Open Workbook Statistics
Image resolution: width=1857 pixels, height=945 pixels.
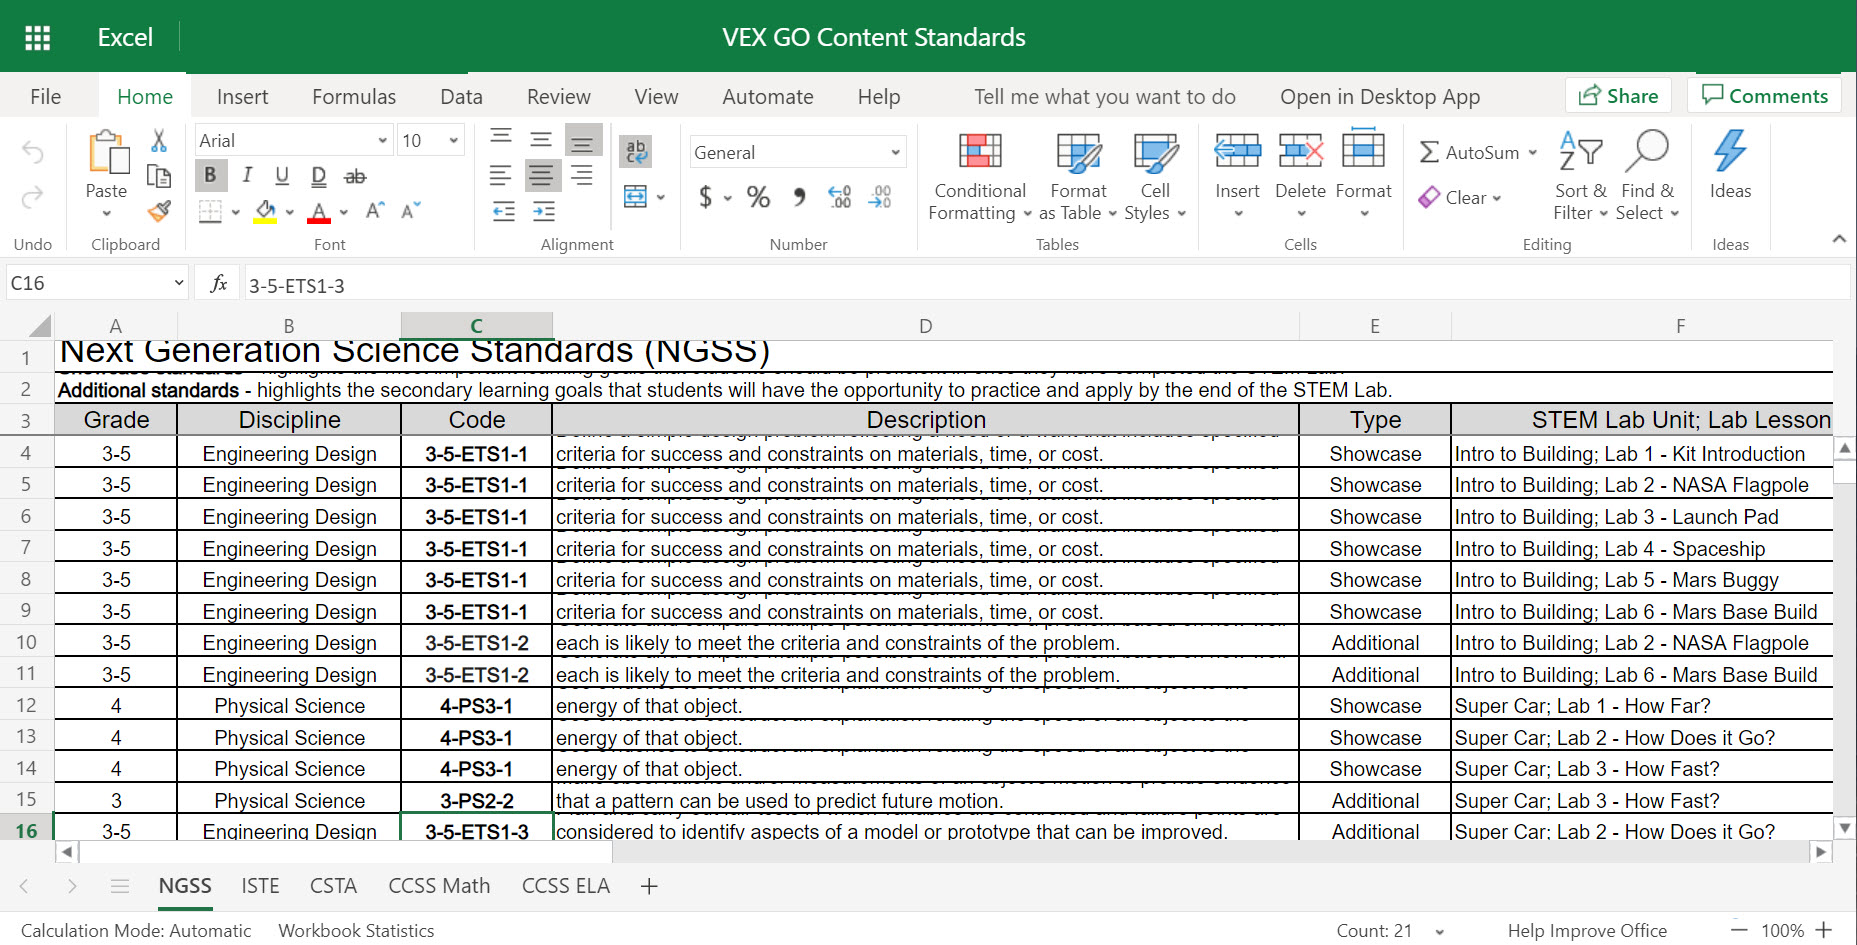(x=356, y=930)
